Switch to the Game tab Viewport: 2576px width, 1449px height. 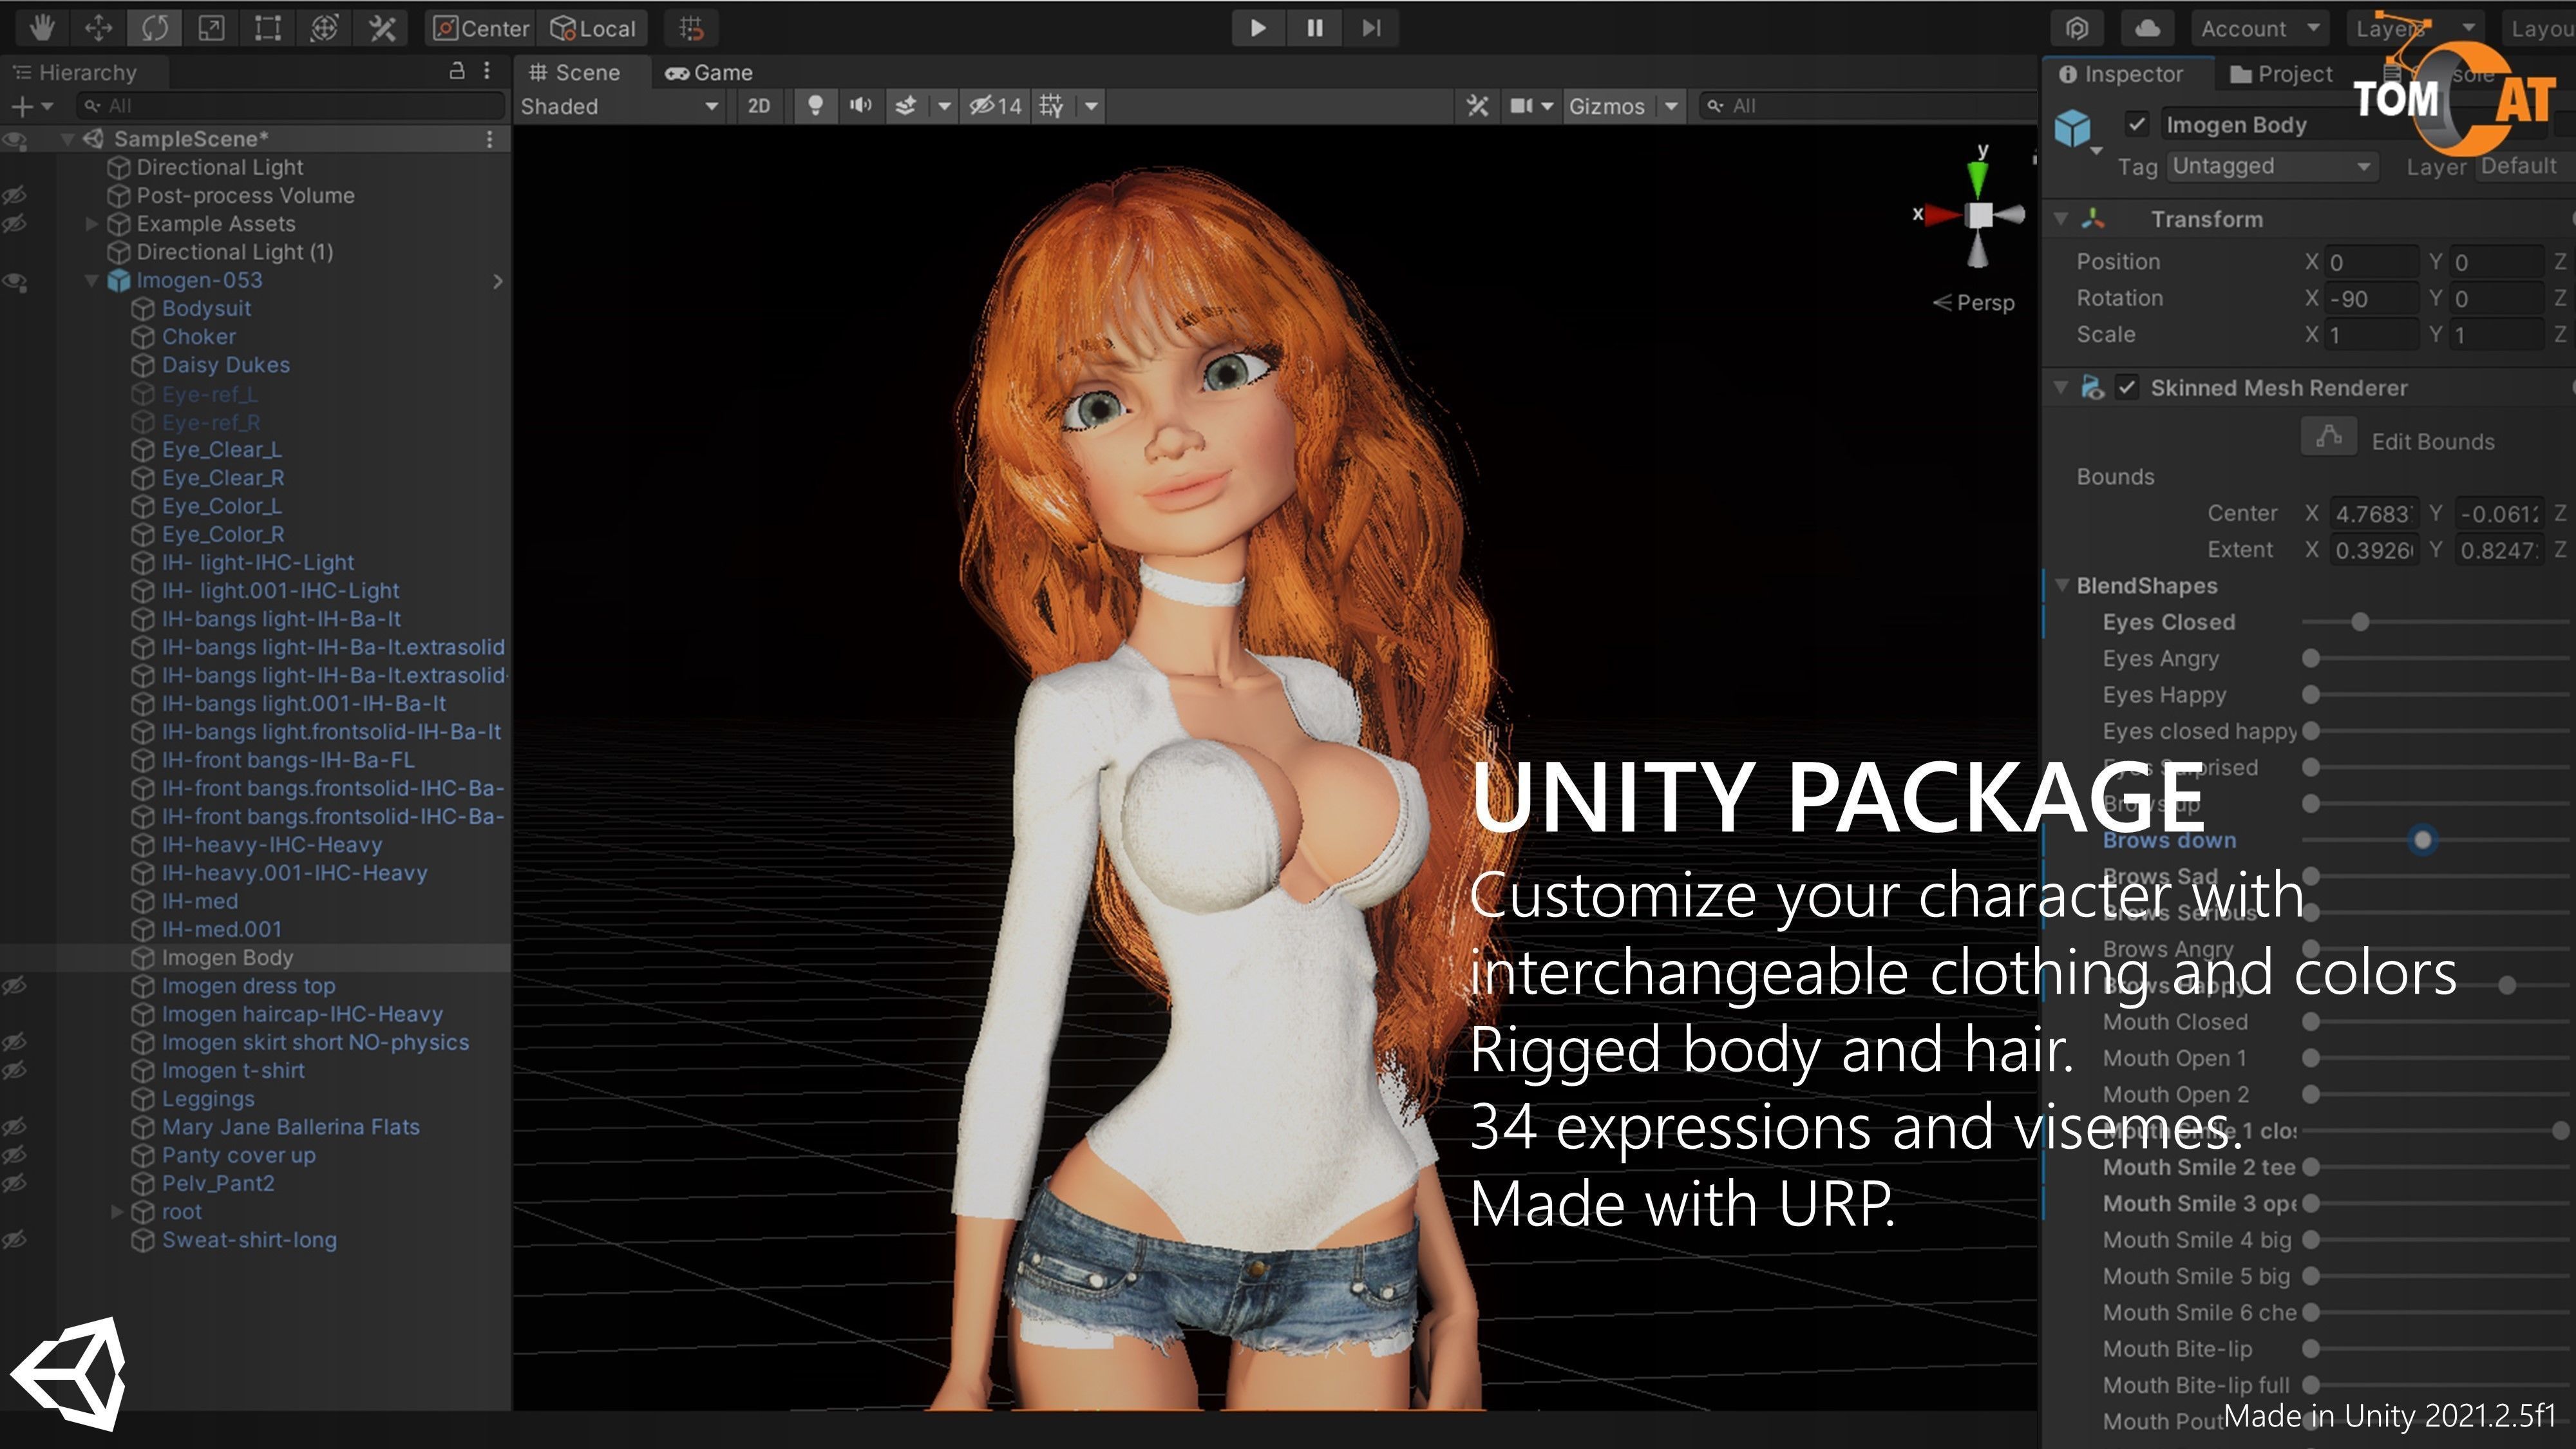coord(709,73)
